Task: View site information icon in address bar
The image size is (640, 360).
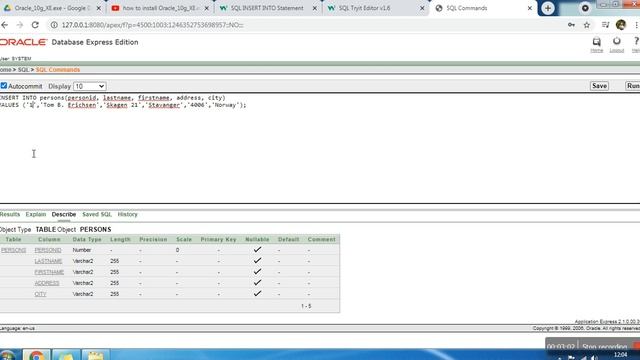Action: pos(54,25)
